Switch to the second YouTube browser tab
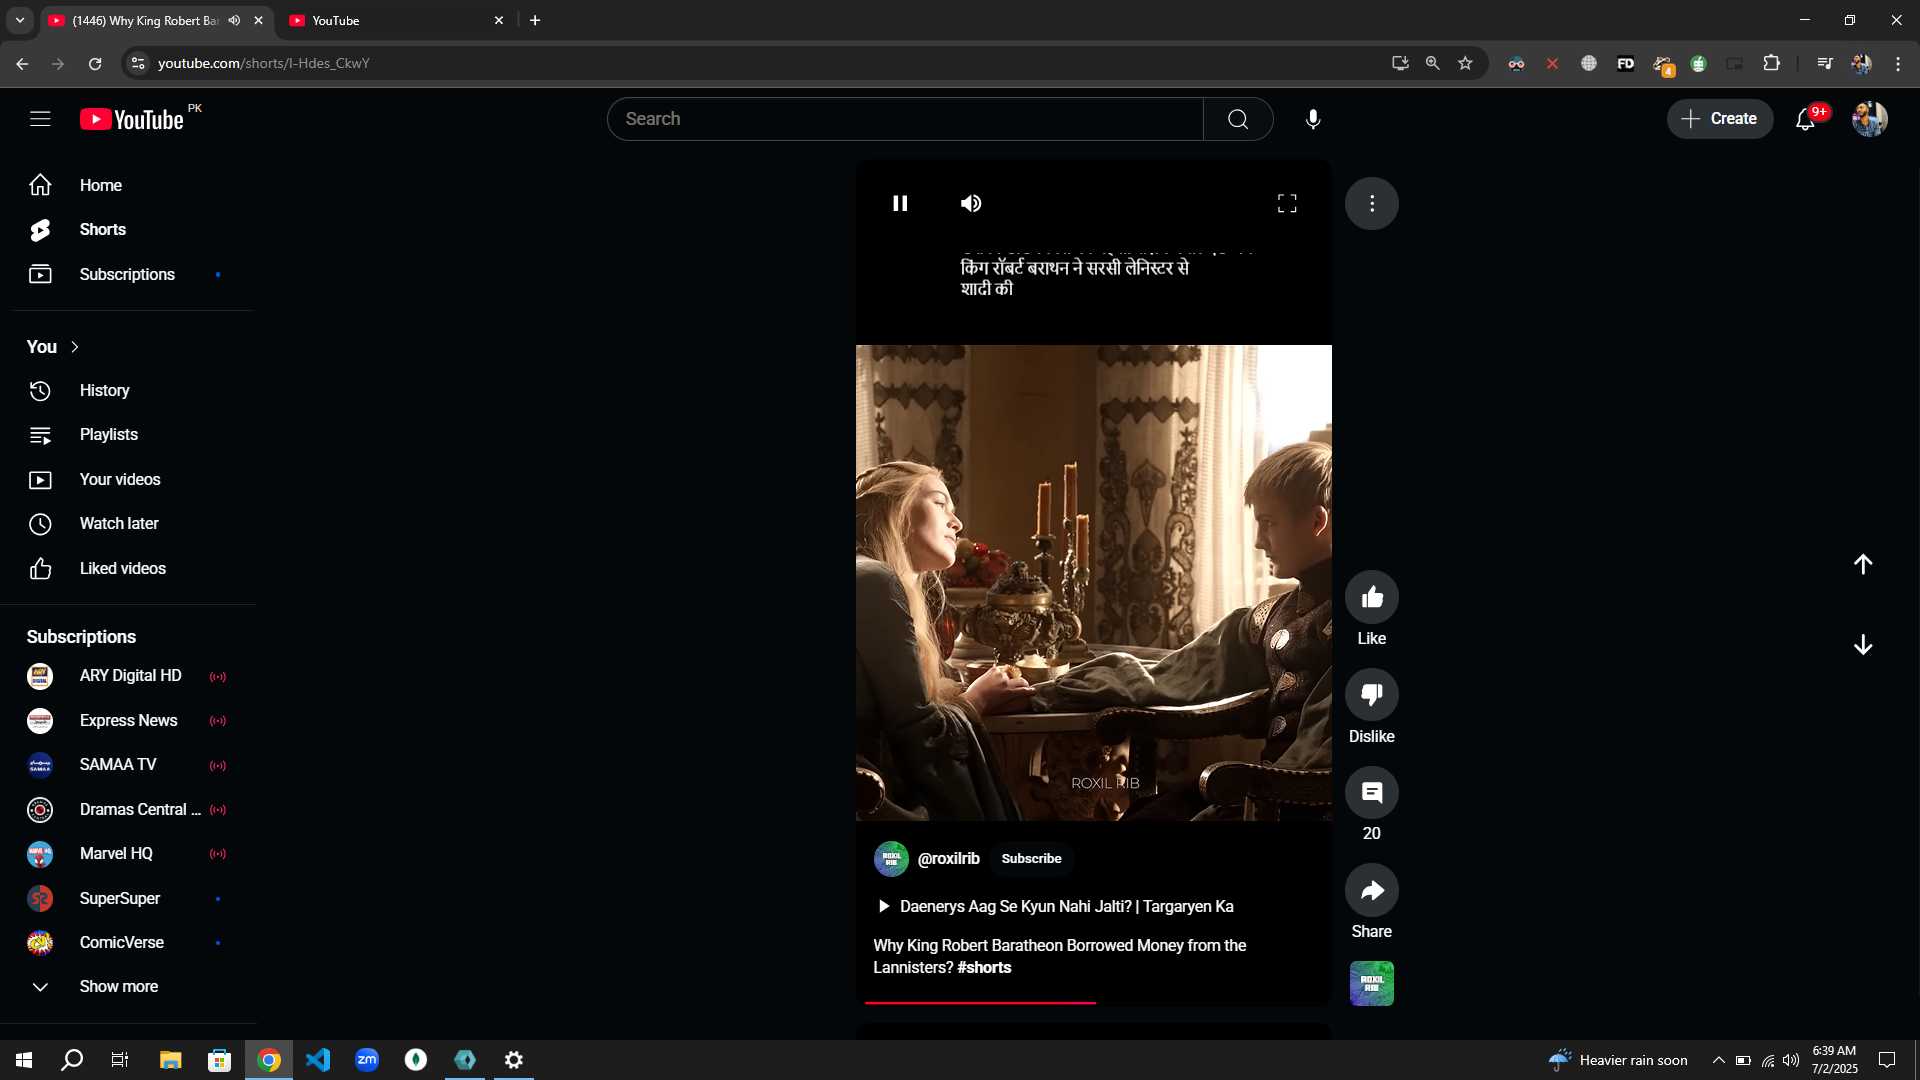The width and height of the screenshot is (1920, 1080). (397, 20)
